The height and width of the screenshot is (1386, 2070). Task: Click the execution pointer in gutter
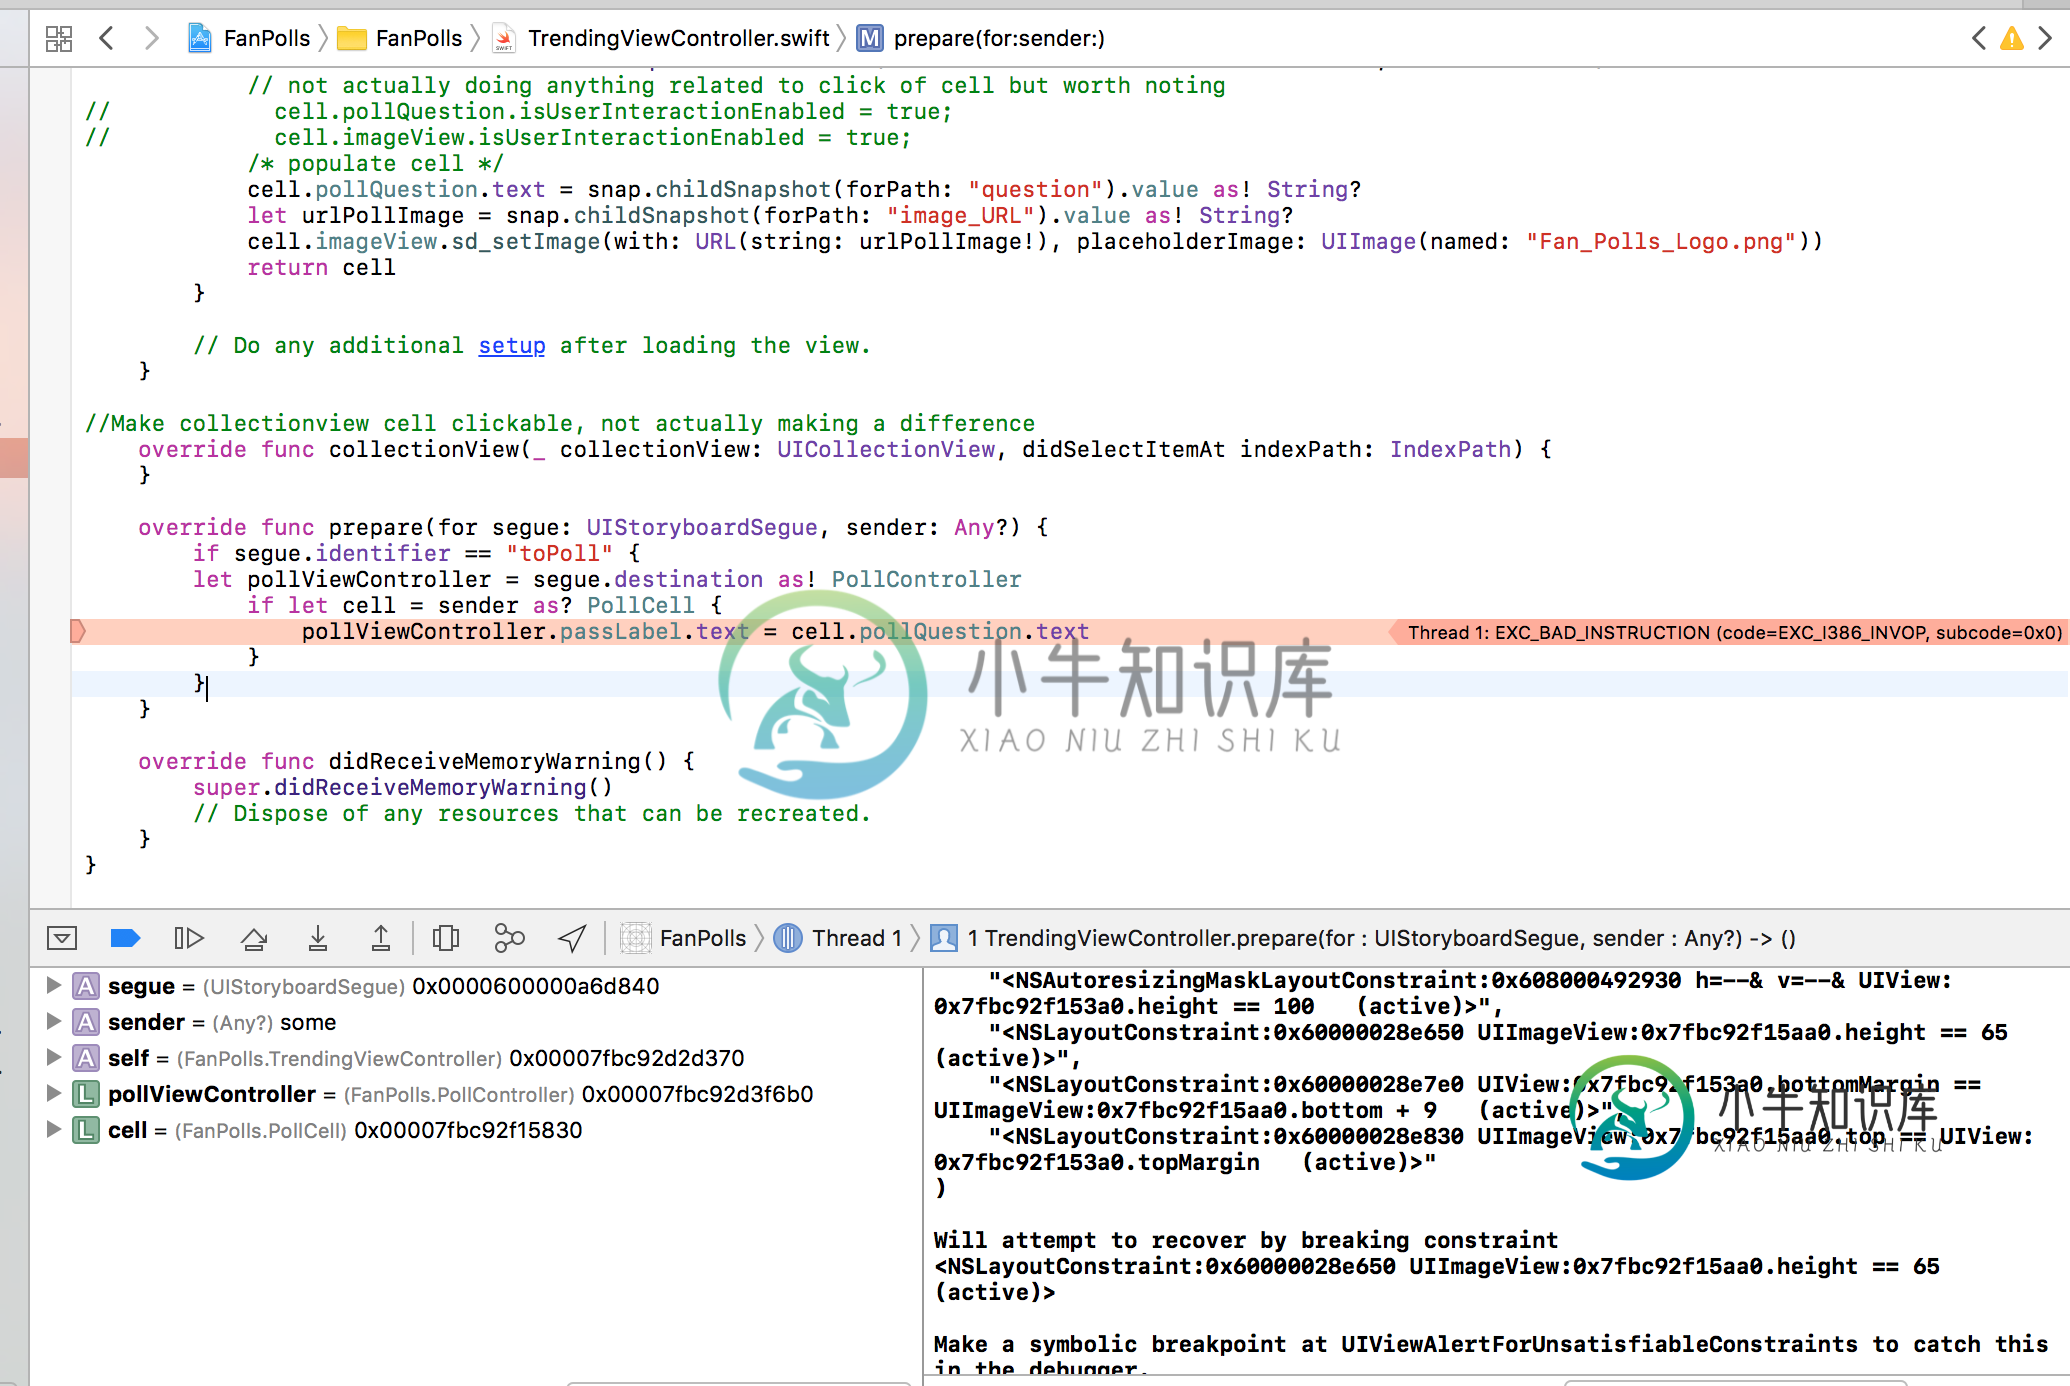pyautogui.click(x=78, y=631)
